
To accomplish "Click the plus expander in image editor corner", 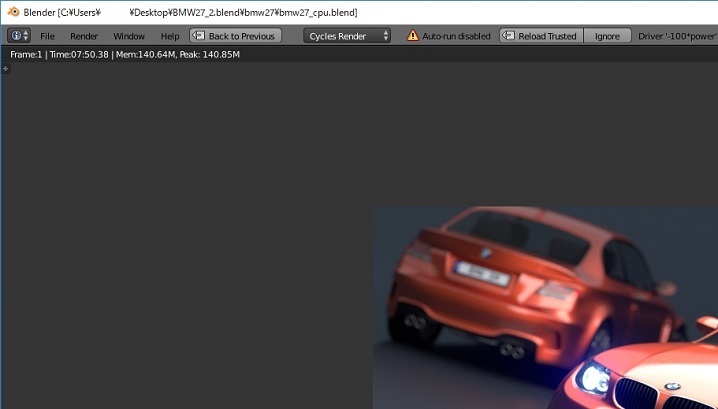I will [5, 69].
